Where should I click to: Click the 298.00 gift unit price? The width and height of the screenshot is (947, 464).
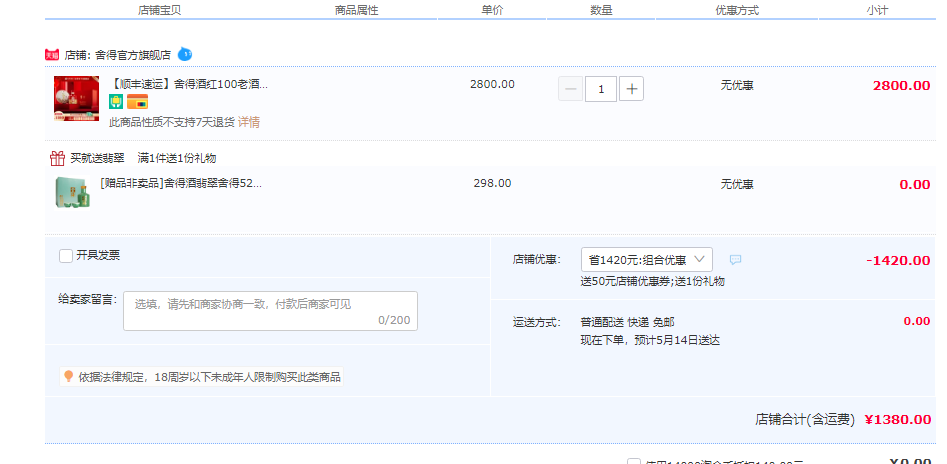[x=492, y=183]
